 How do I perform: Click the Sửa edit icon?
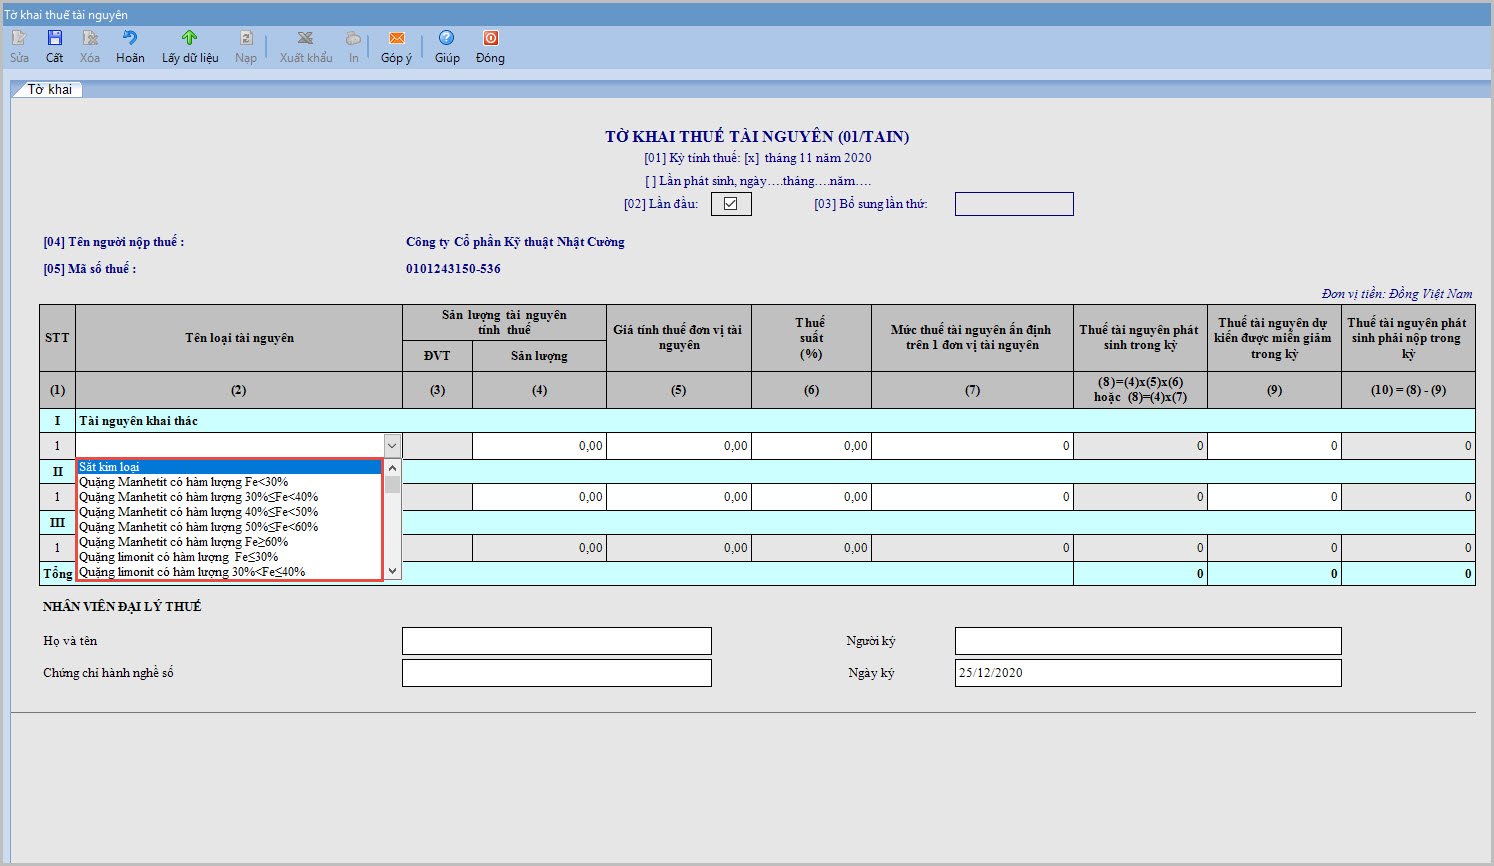point(19,39)
